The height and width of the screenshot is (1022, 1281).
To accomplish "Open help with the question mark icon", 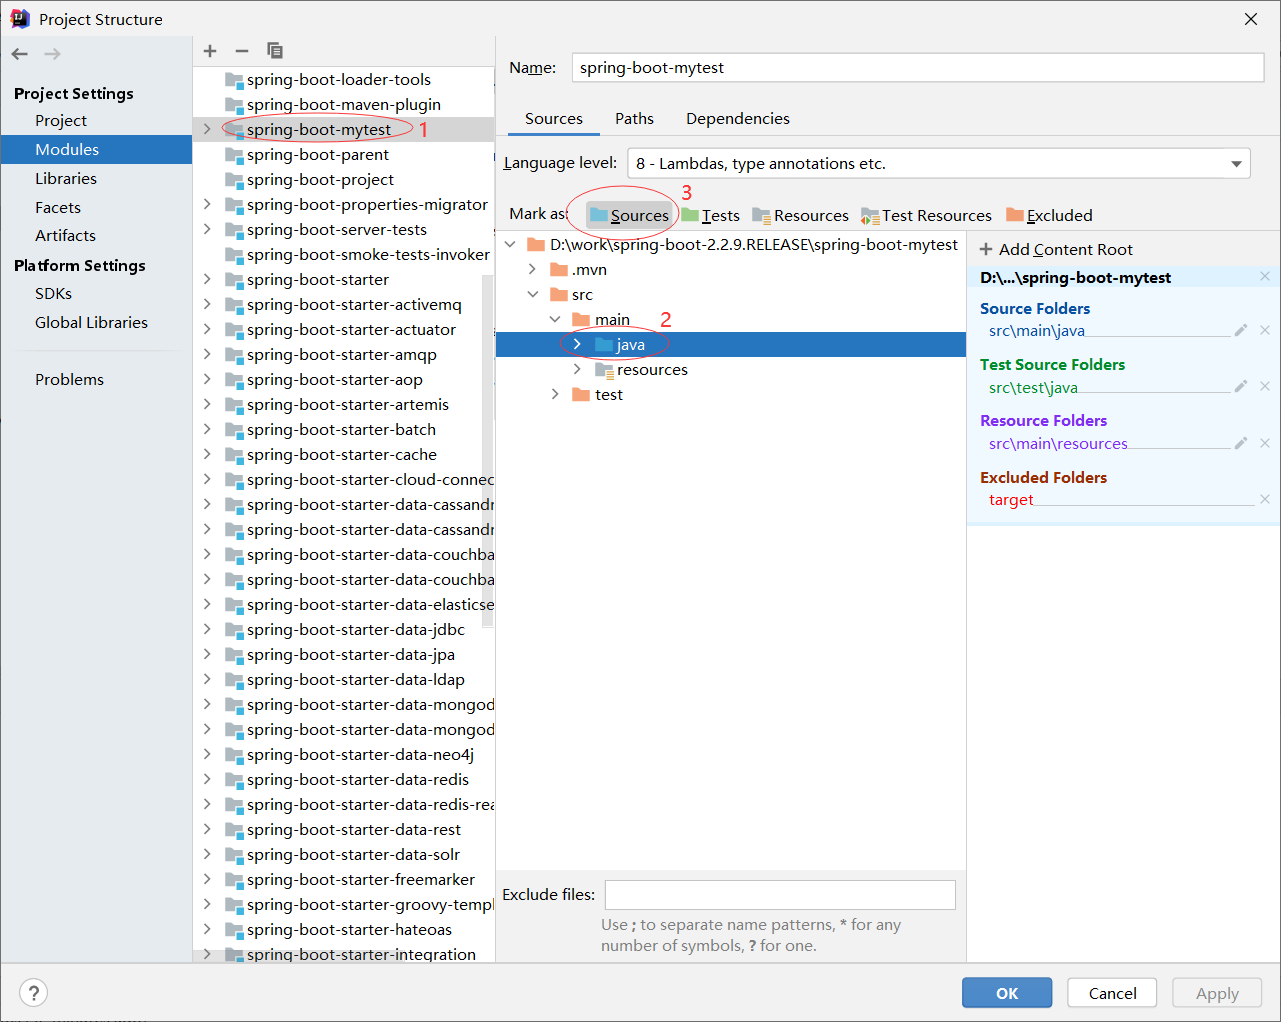I will 34,993.
